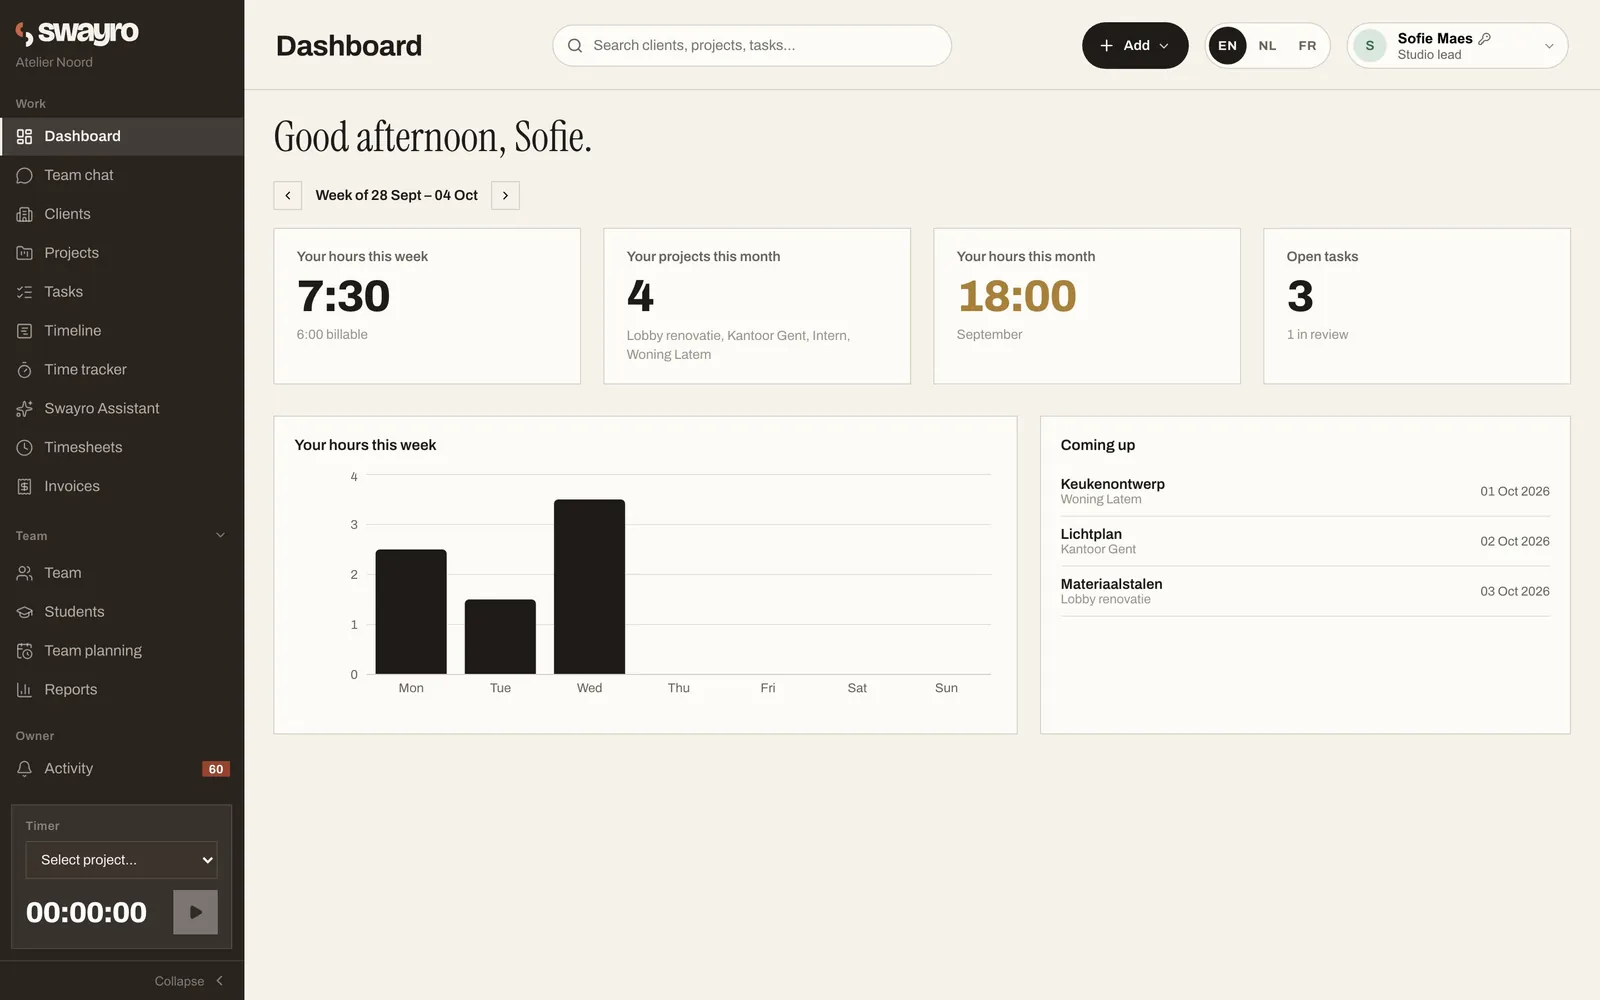Click the projects this month count 4
This screenshot has width=1600, height=1000.
click(x=640, y=296)
